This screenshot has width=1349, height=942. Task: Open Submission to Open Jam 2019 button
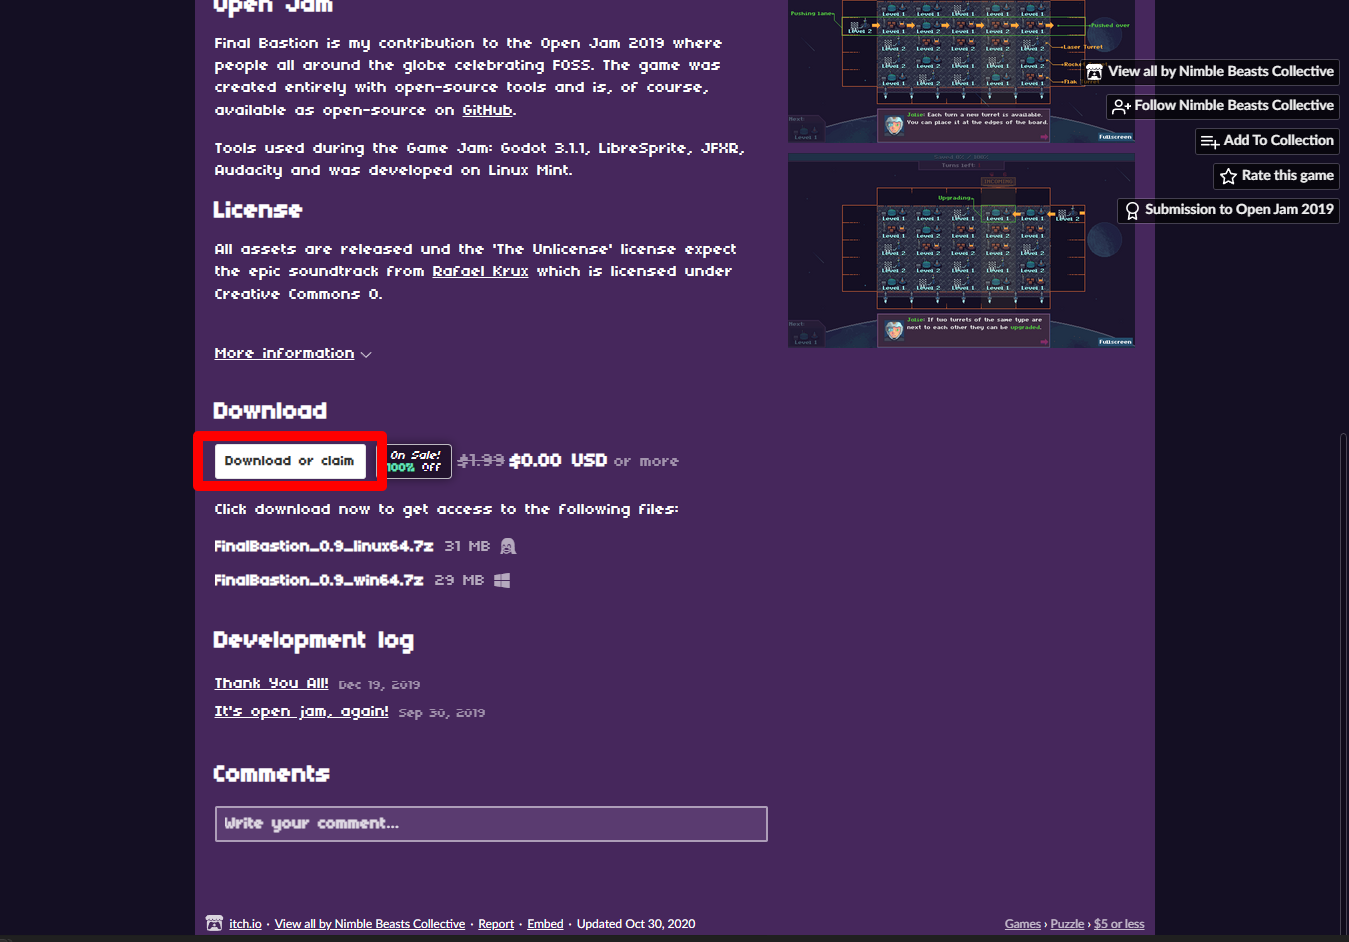point(1228,210)
